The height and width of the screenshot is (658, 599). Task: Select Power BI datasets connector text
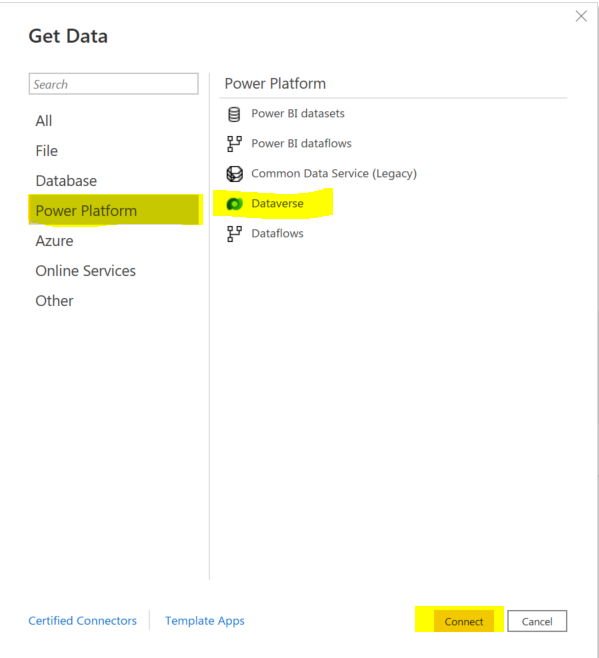pos(298,113)
